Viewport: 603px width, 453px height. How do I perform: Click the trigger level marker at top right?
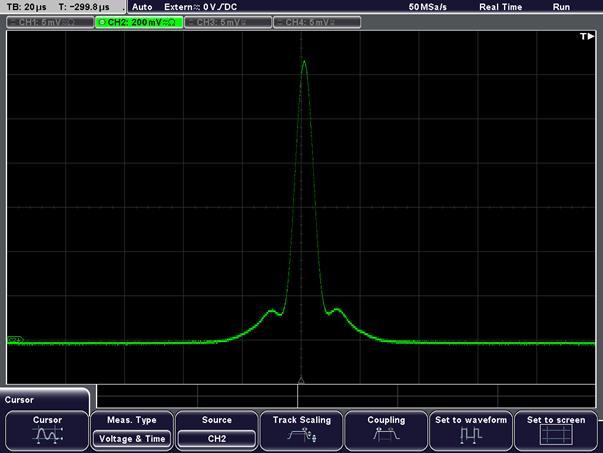point(587,36)
